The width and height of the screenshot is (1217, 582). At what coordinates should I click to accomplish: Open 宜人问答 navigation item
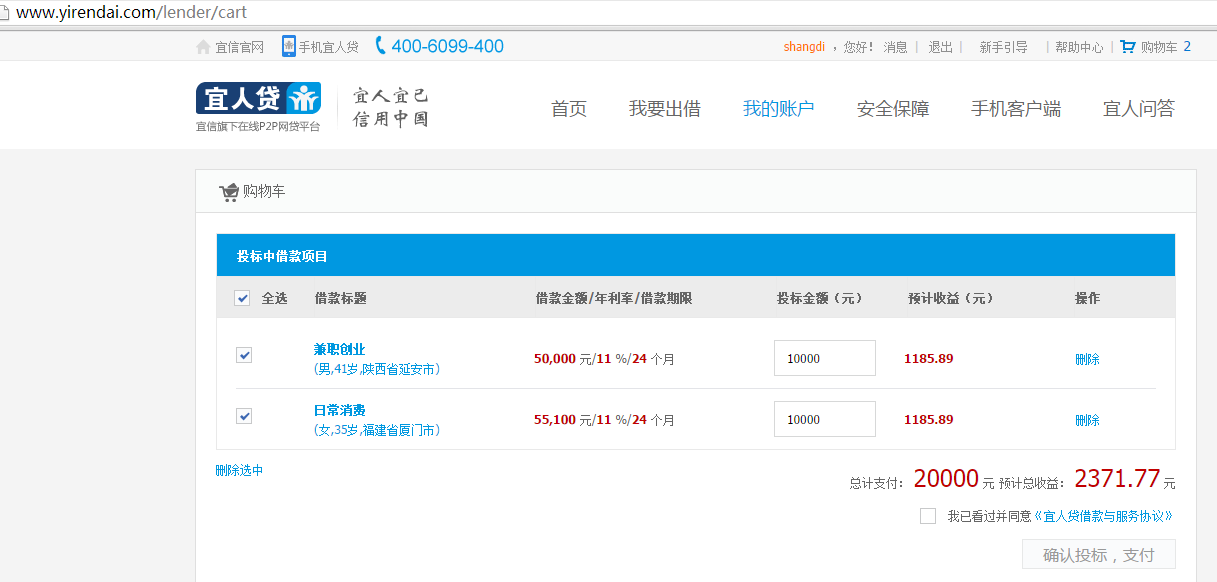coord(1139,109)
